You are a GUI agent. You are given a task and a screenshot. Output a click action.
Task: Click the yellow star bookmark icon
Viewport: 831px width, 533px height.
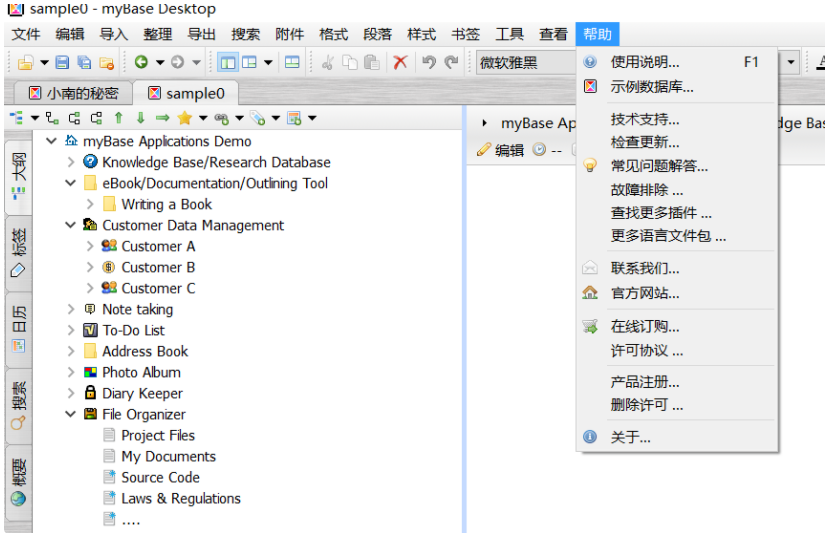[184, 118]
